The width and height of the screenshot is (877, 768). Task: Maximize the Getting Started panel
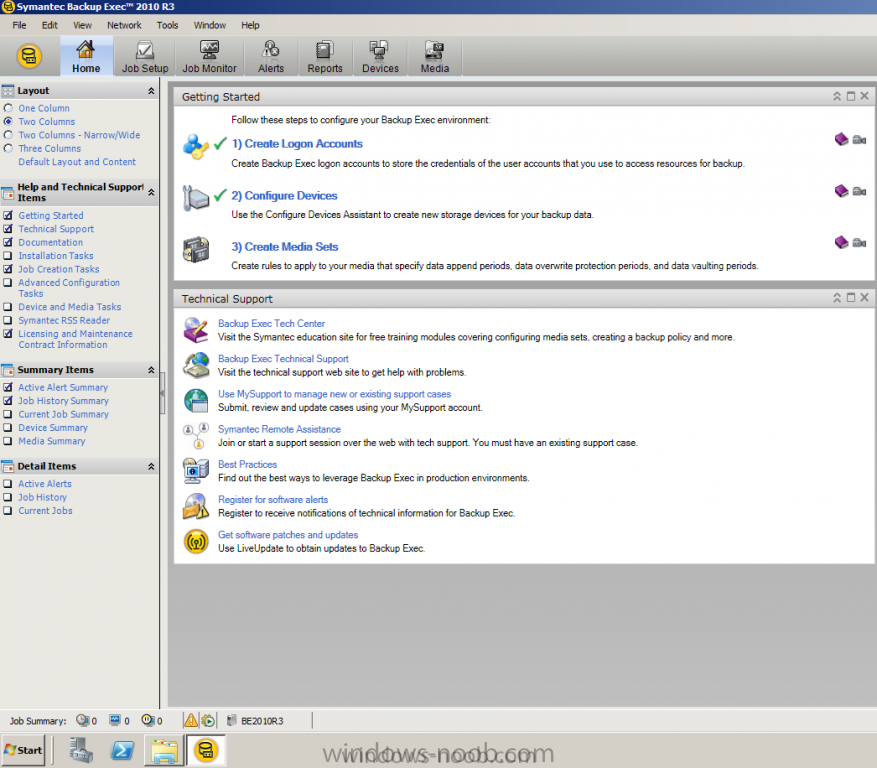pos(851,96)
